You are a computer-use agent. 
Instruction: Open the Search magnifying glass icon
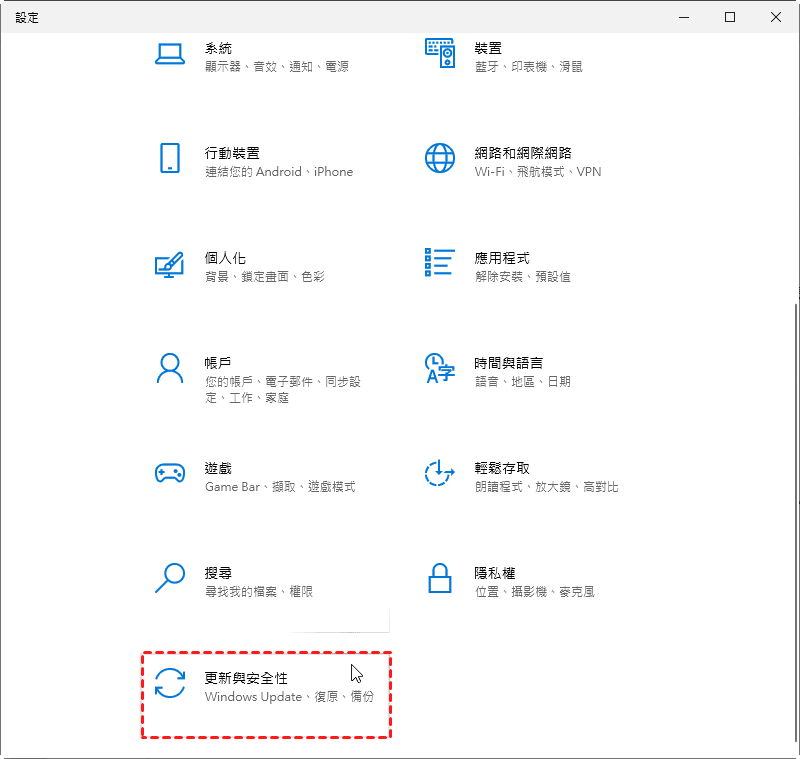(x=170, y=578)
